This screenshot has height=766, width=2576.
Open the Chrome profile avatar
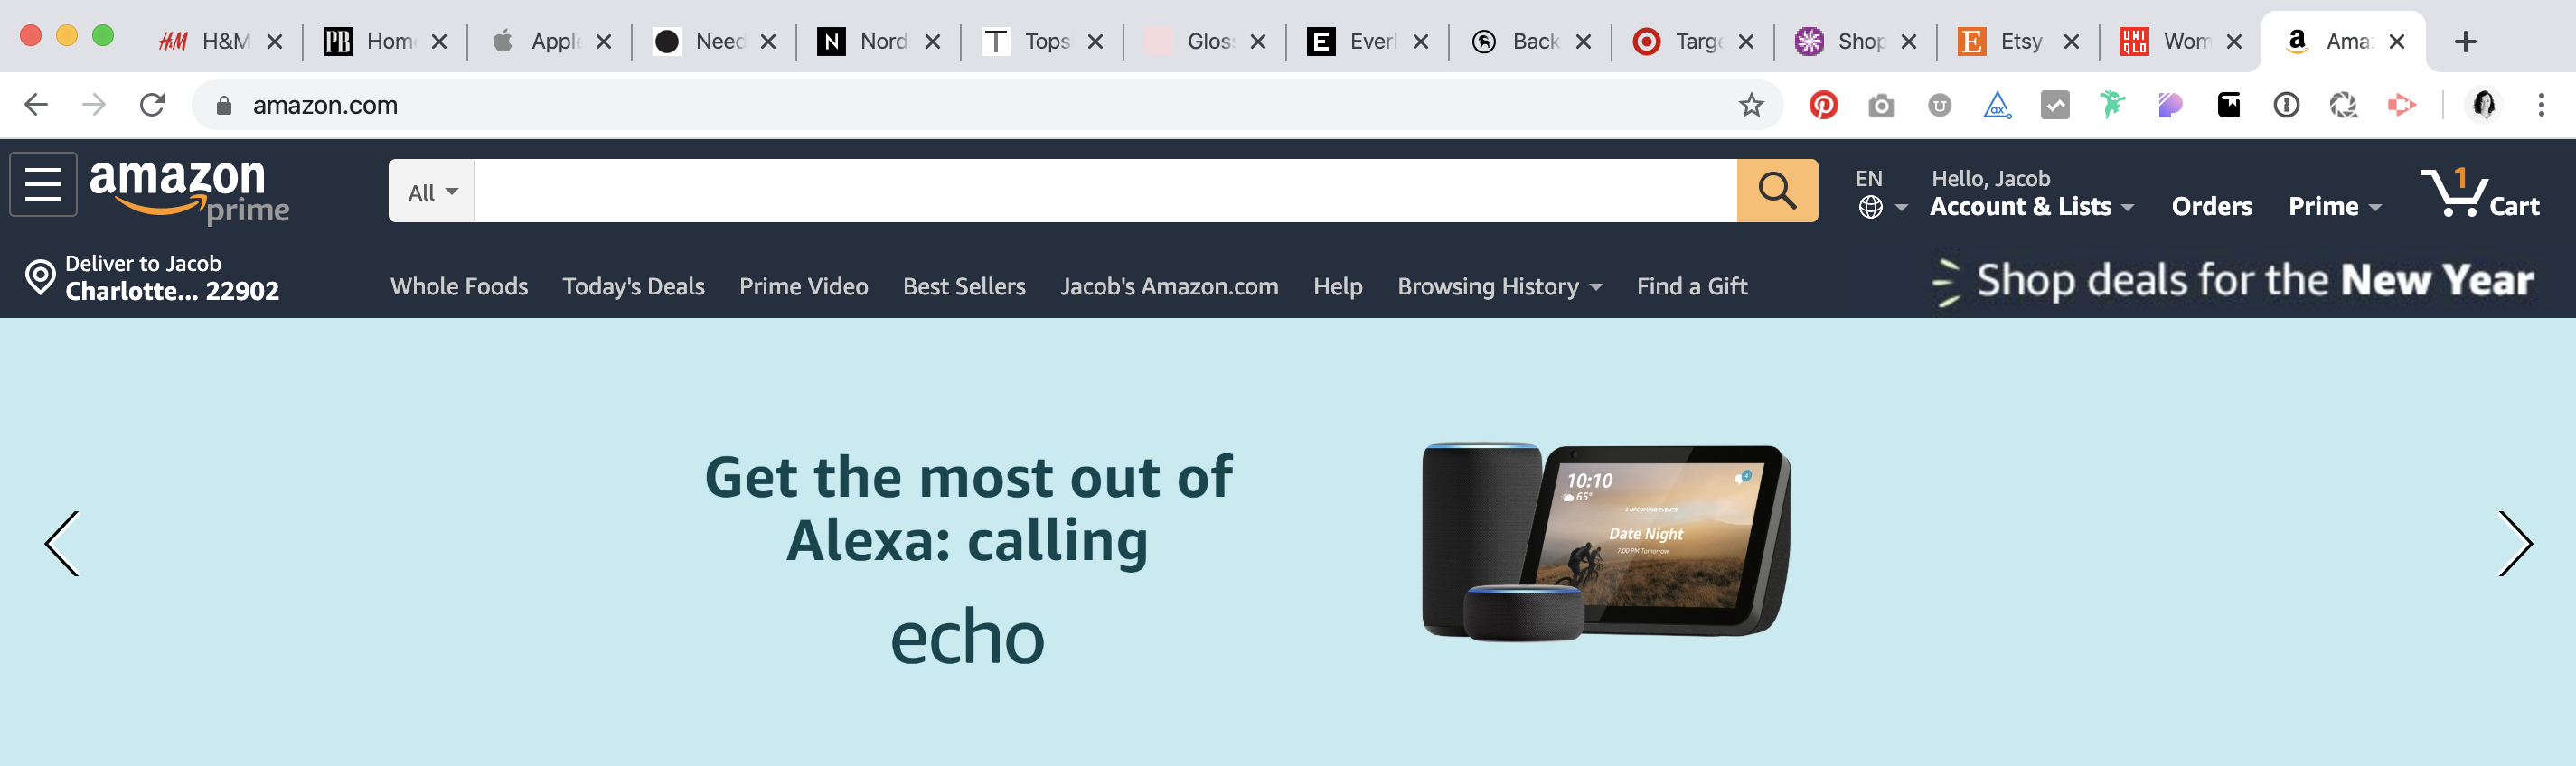(x=2484, y=105)
